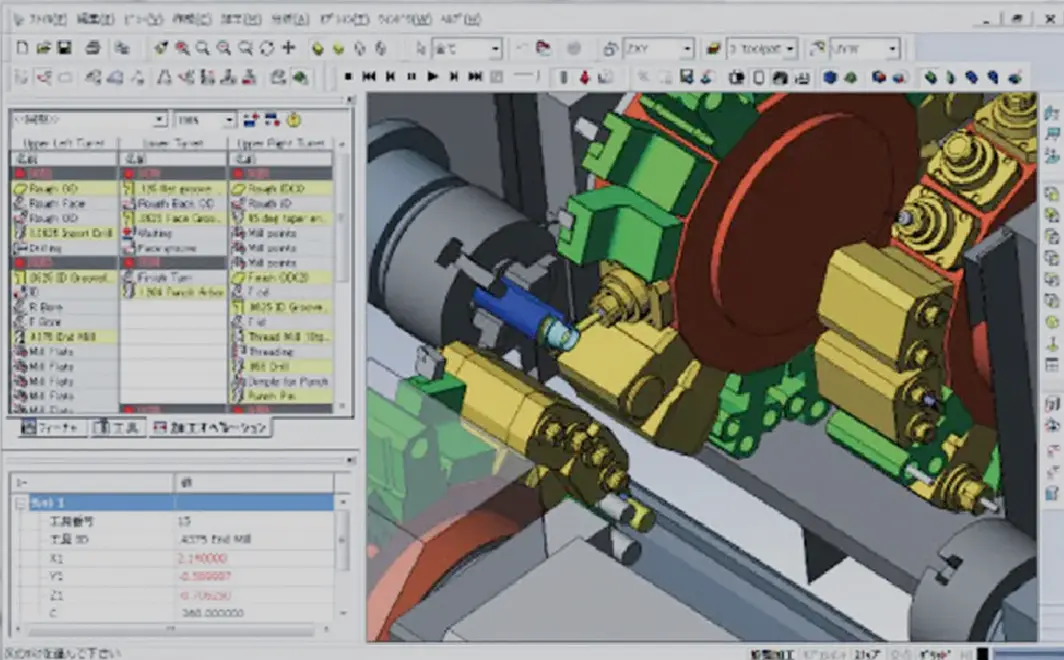This screenshot has width=1064, height=660.
Task: Open the 作成(C) menu
Action: click(x=191, y=19)
